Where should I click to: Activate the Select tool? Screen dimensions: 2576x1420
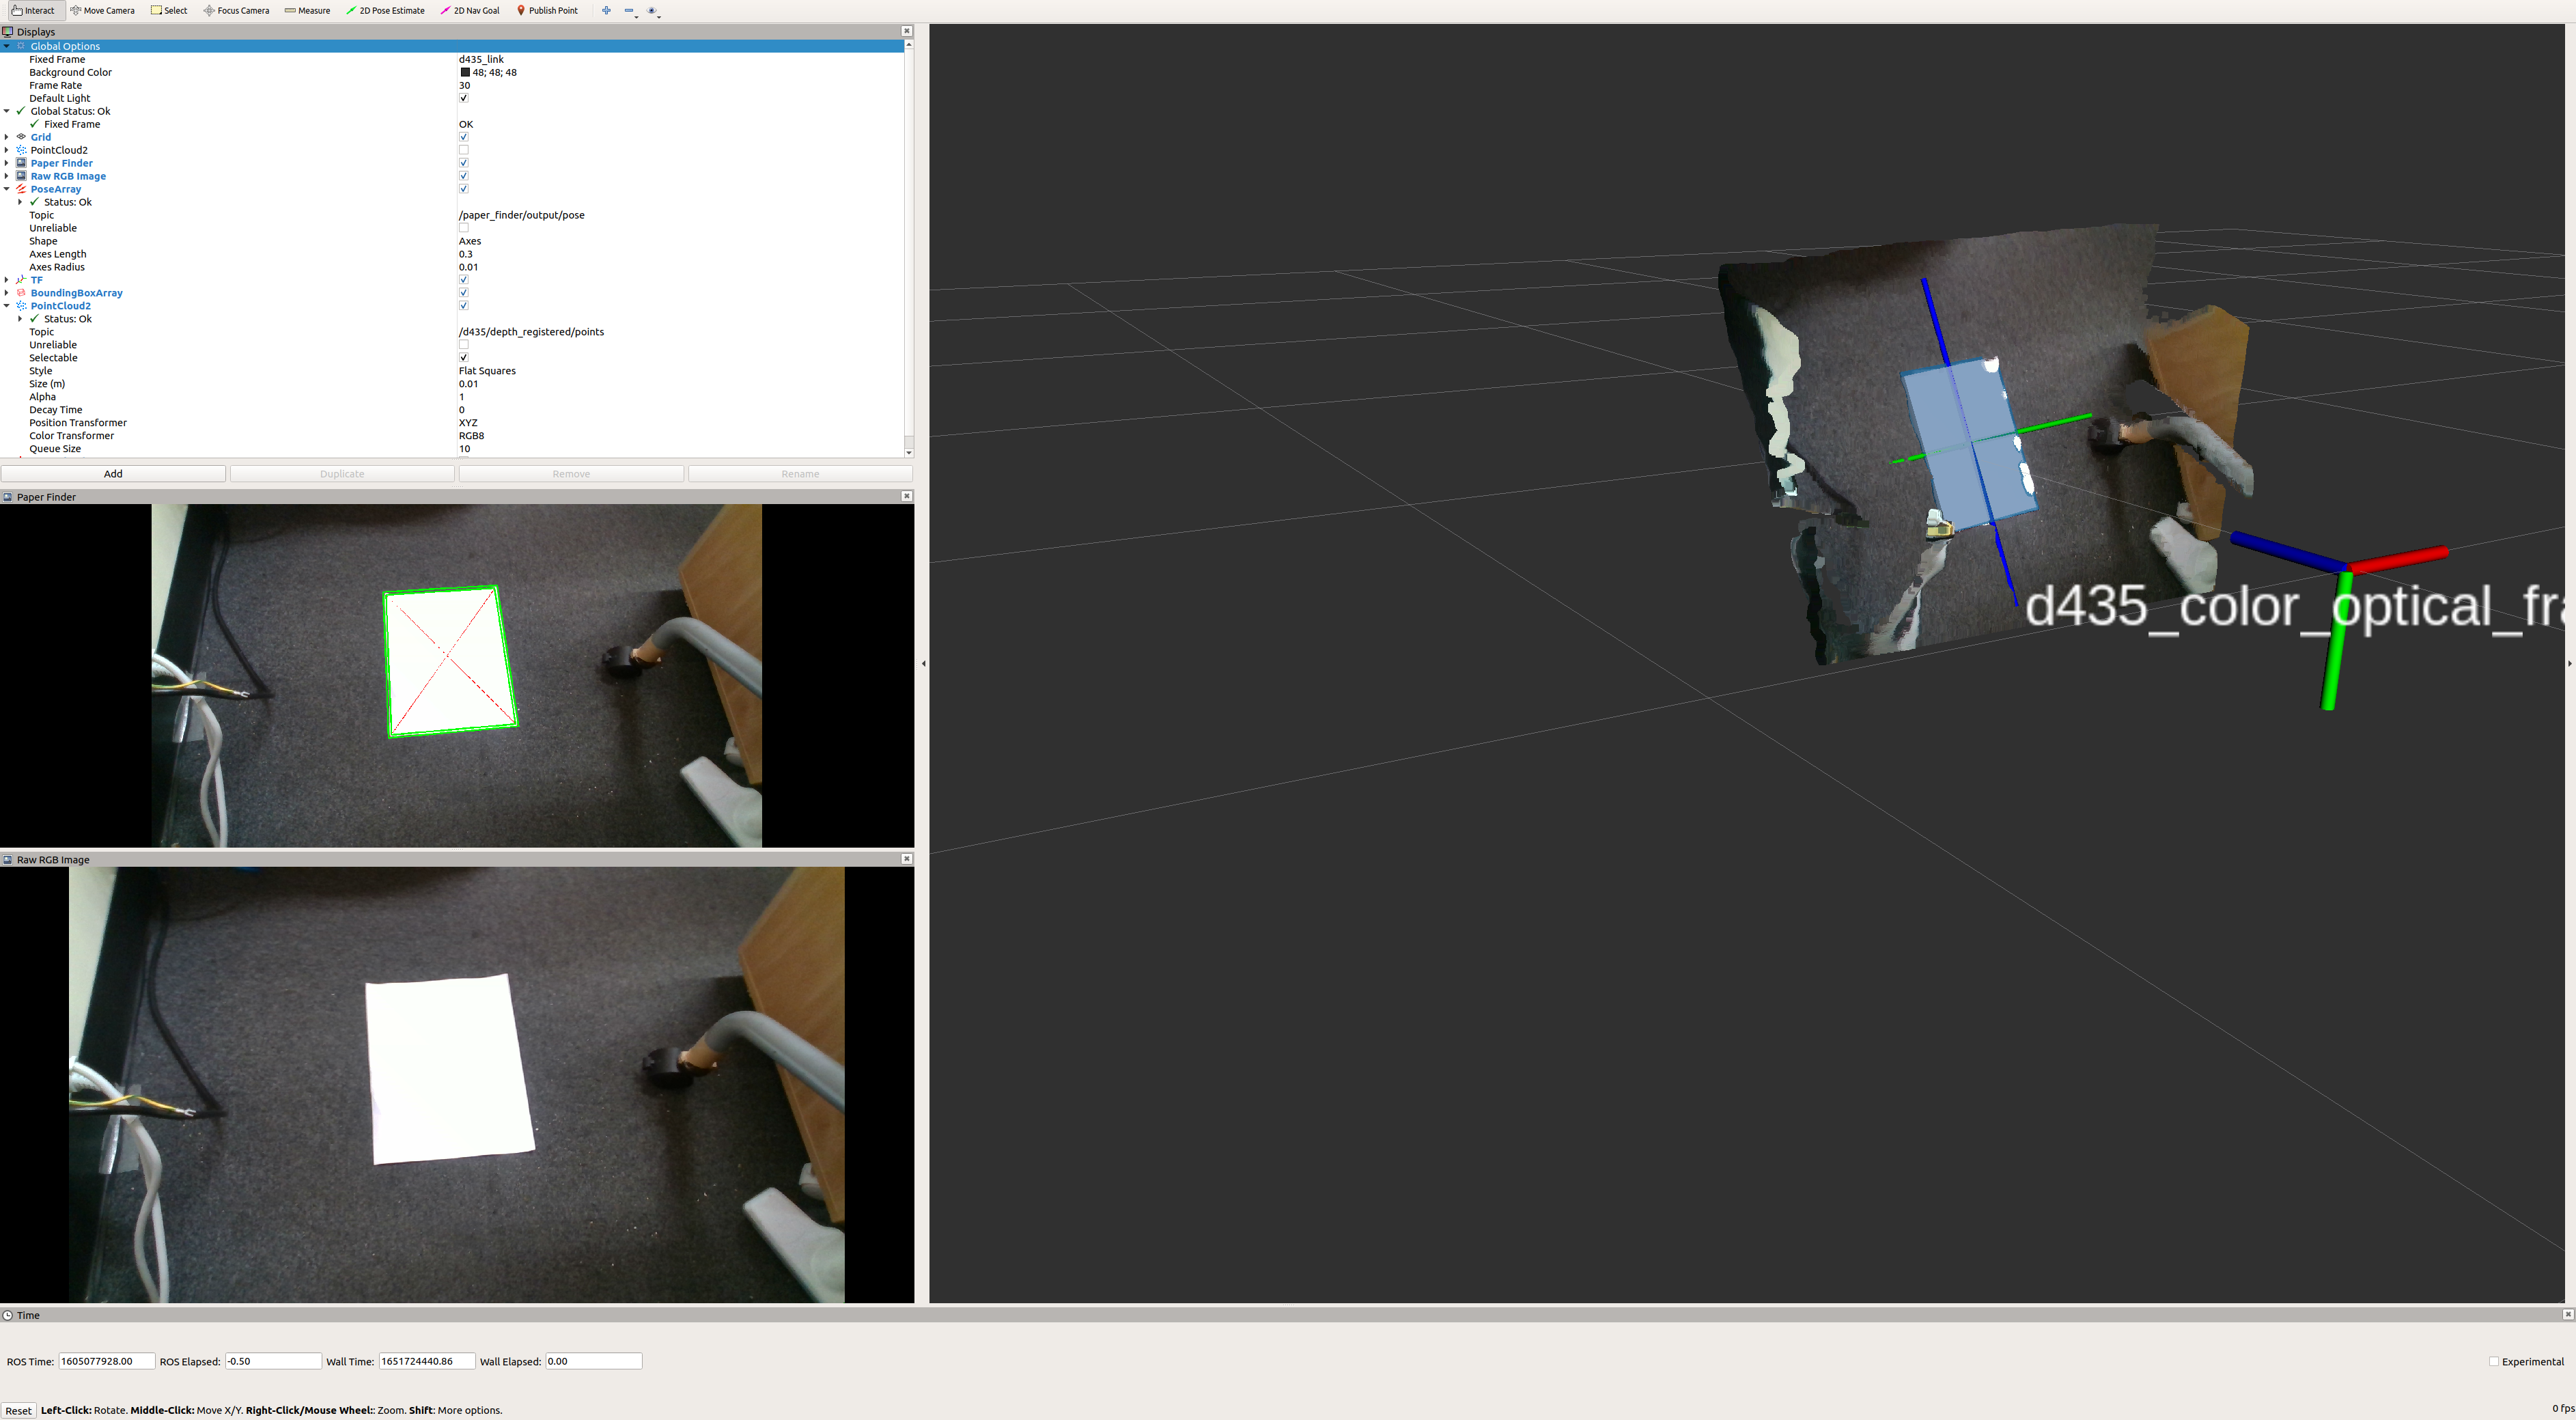click(169, 10)
